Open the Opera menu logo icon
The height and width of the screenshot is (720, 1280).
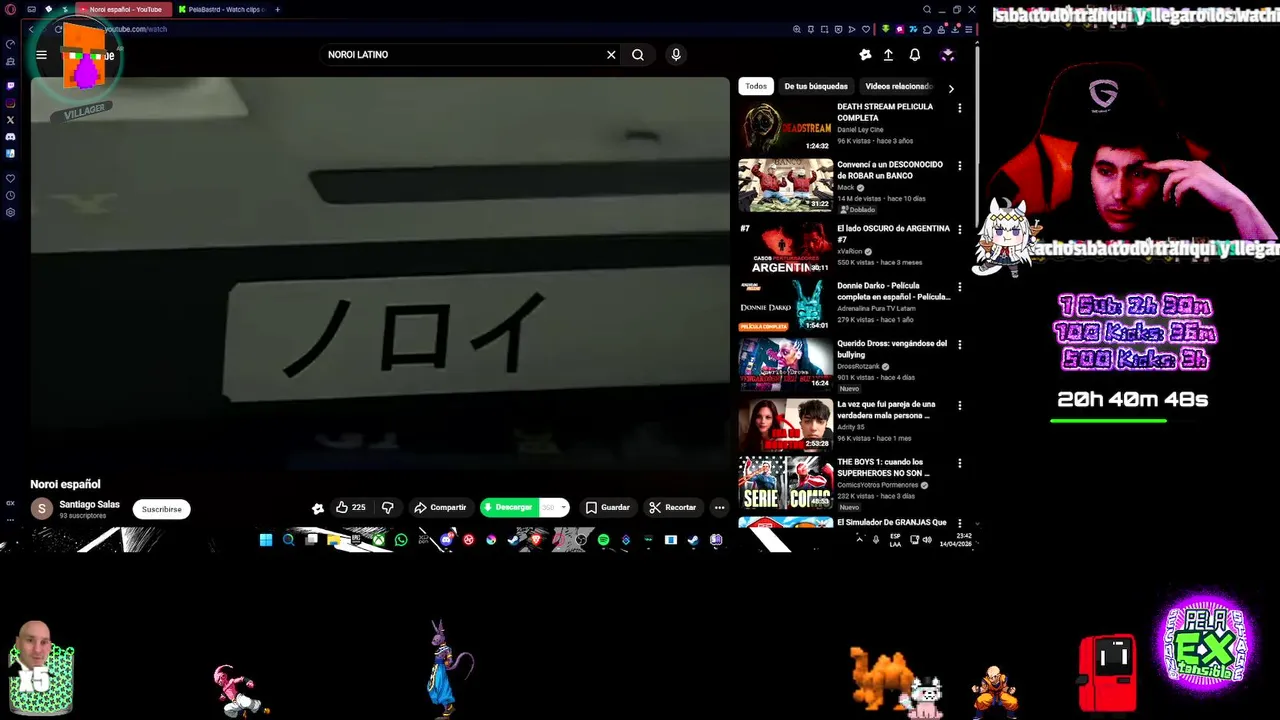[x=11, y=9]
